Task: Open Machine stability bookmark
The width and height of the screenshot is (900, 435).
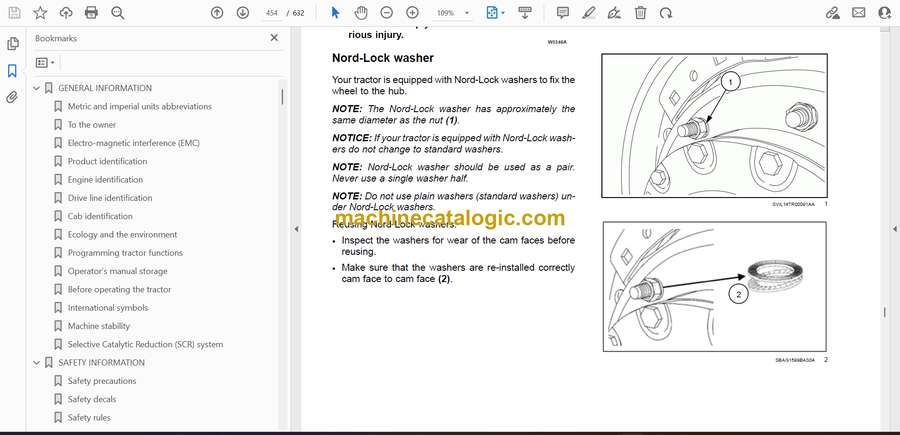Action: [99, 326]
